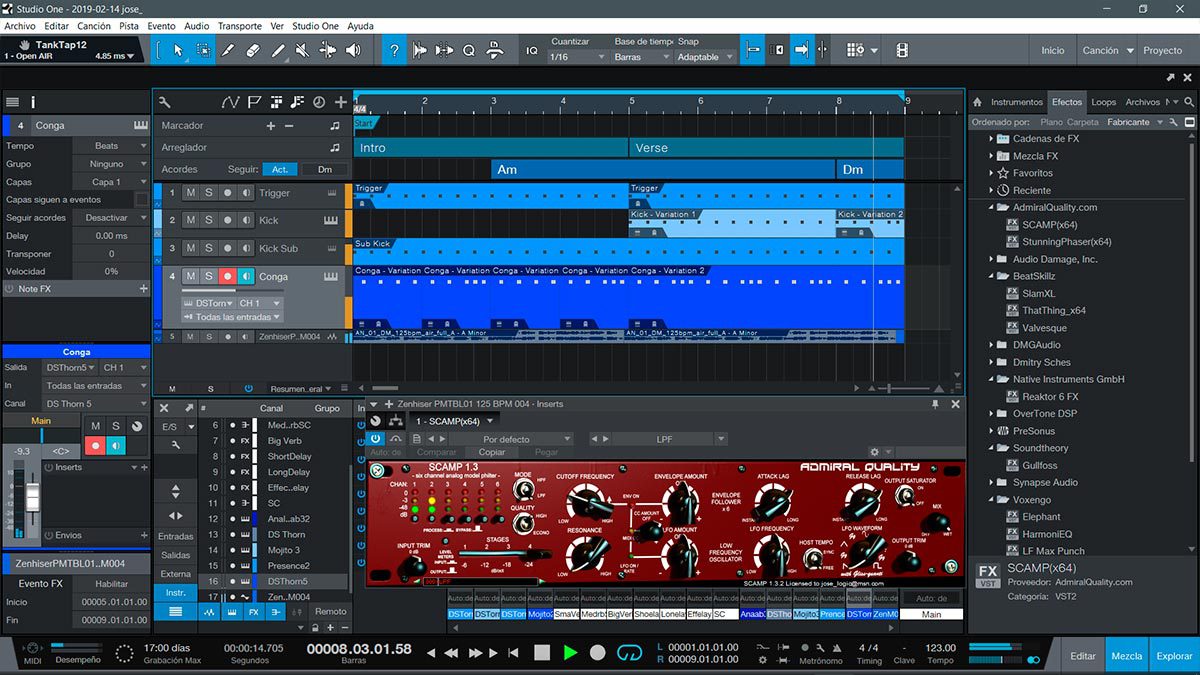Mute the Trigger track
The width and height of the screenshot is (1200, 675).
click(x=190, y=193)
